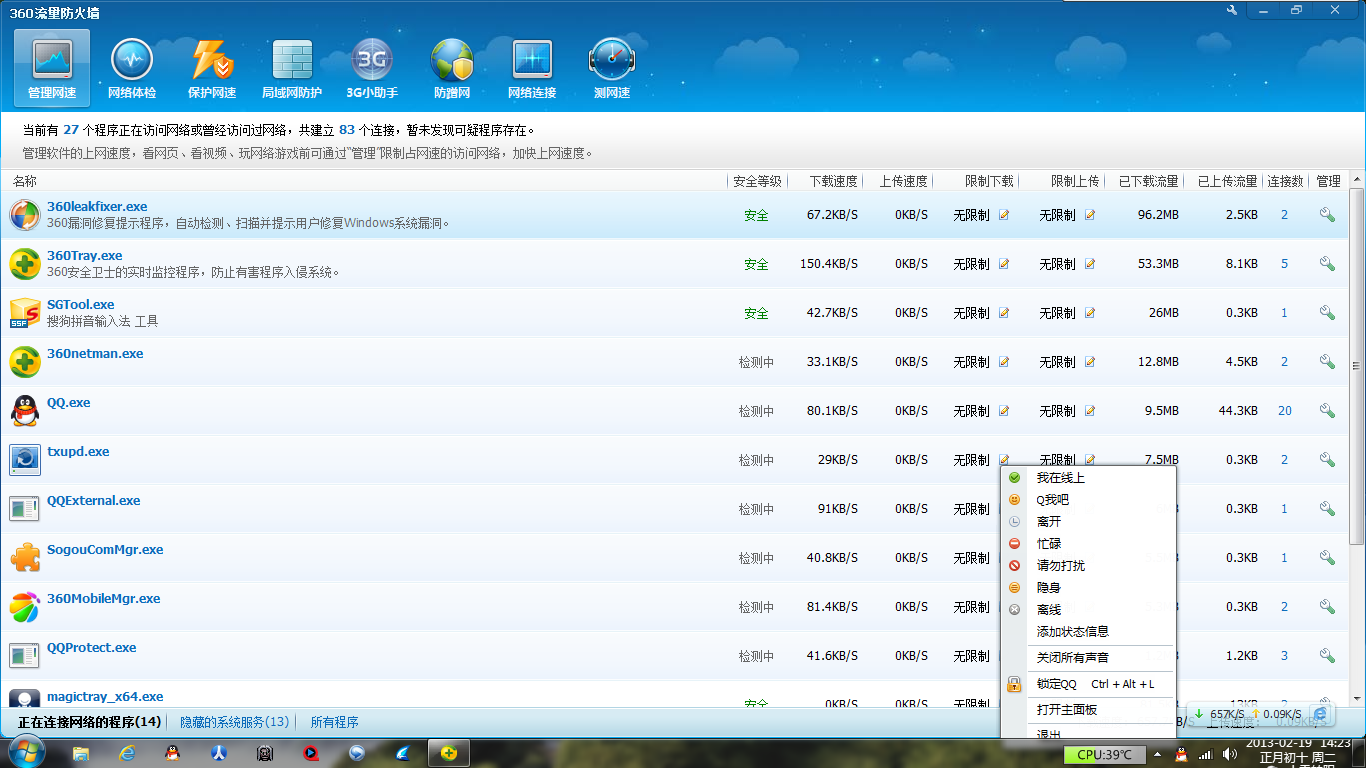Edit download limit for QQ.exe
This screenshot has width=1366, height=768.
1004,411
